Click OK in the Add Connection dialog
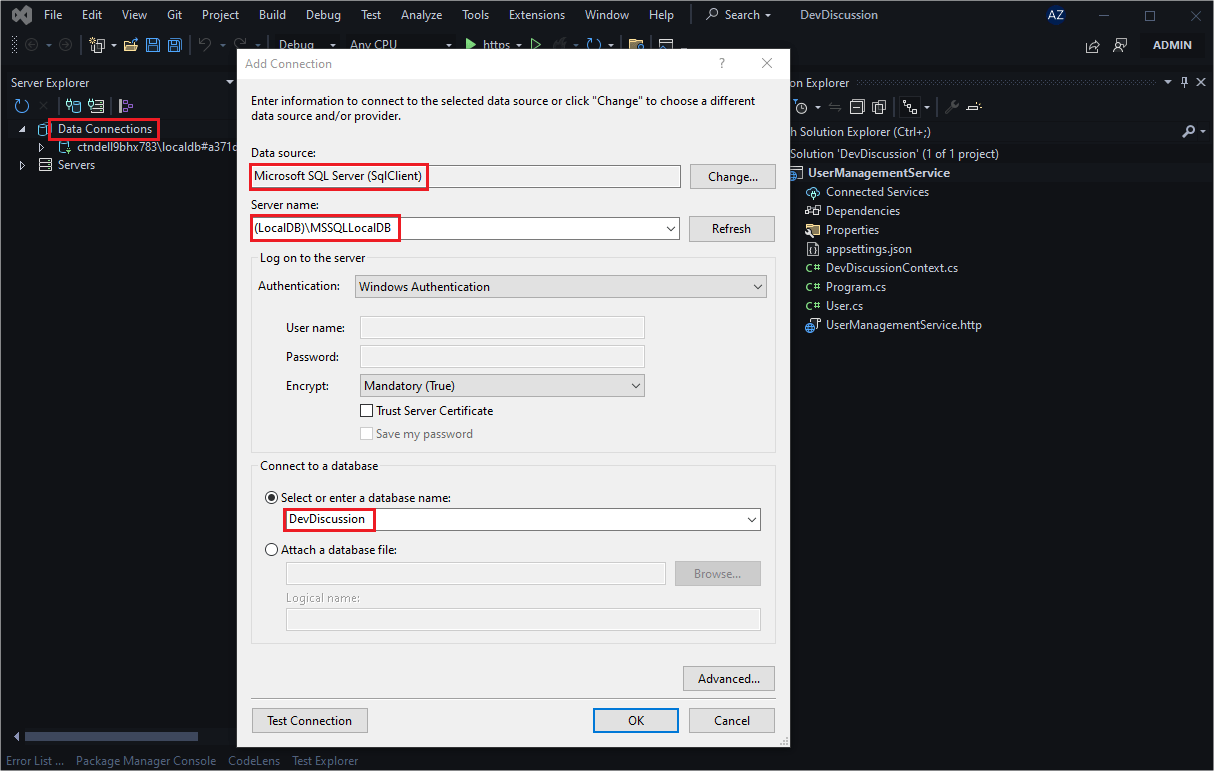 [636, 721]
